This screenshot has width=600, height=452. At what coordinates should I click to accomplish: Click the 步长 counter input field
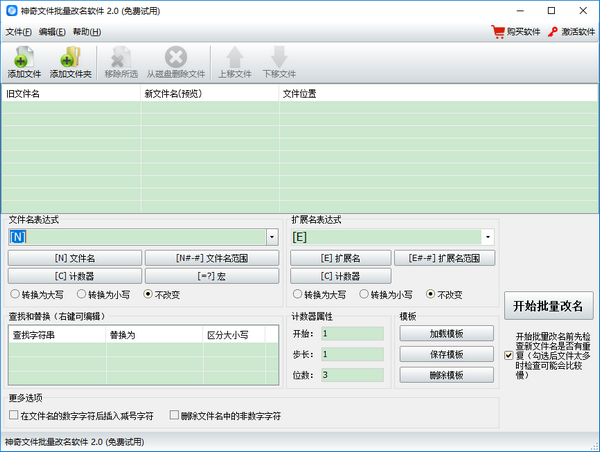click(x=352, y=354)
